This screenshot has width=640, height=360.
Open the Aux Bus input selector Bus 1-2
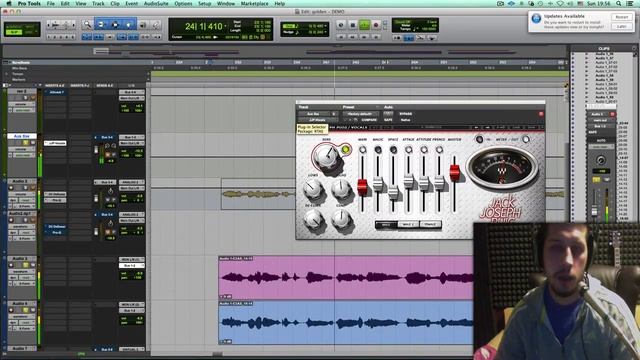tap(131, 138)
